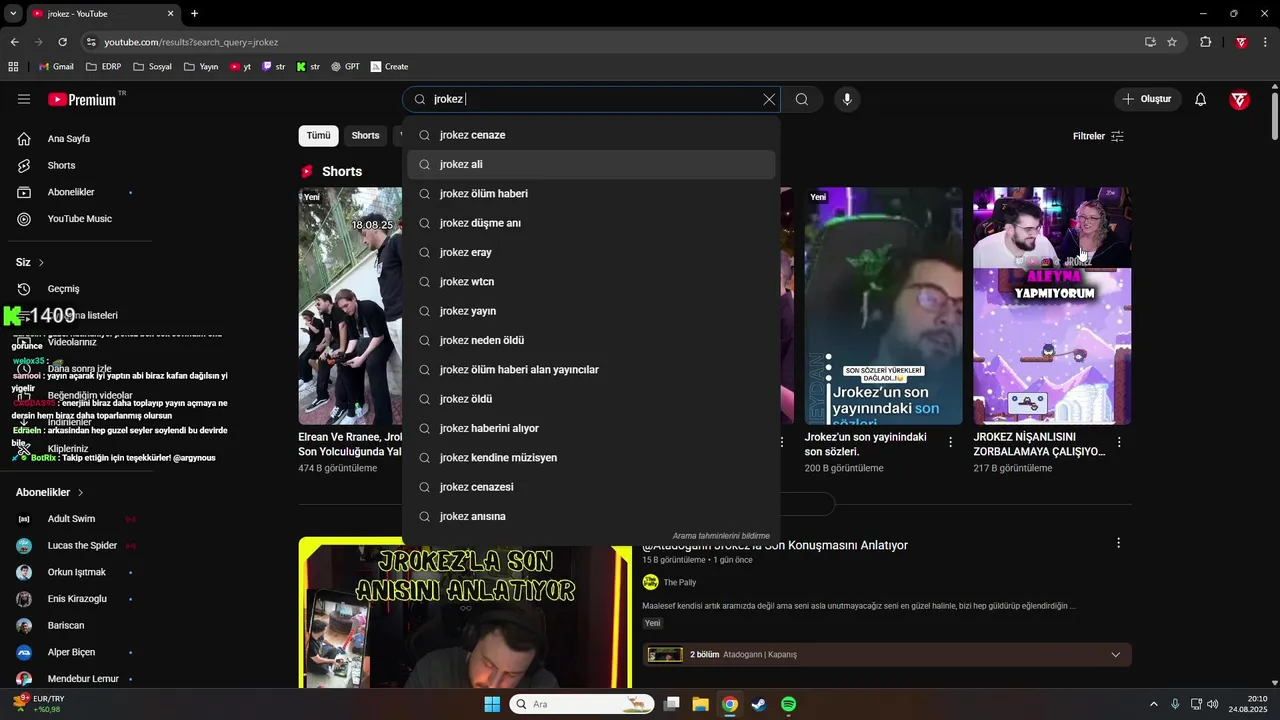Open the GPT bookmark
Screen dimensions: 1280x720
[x=346, y=67]
